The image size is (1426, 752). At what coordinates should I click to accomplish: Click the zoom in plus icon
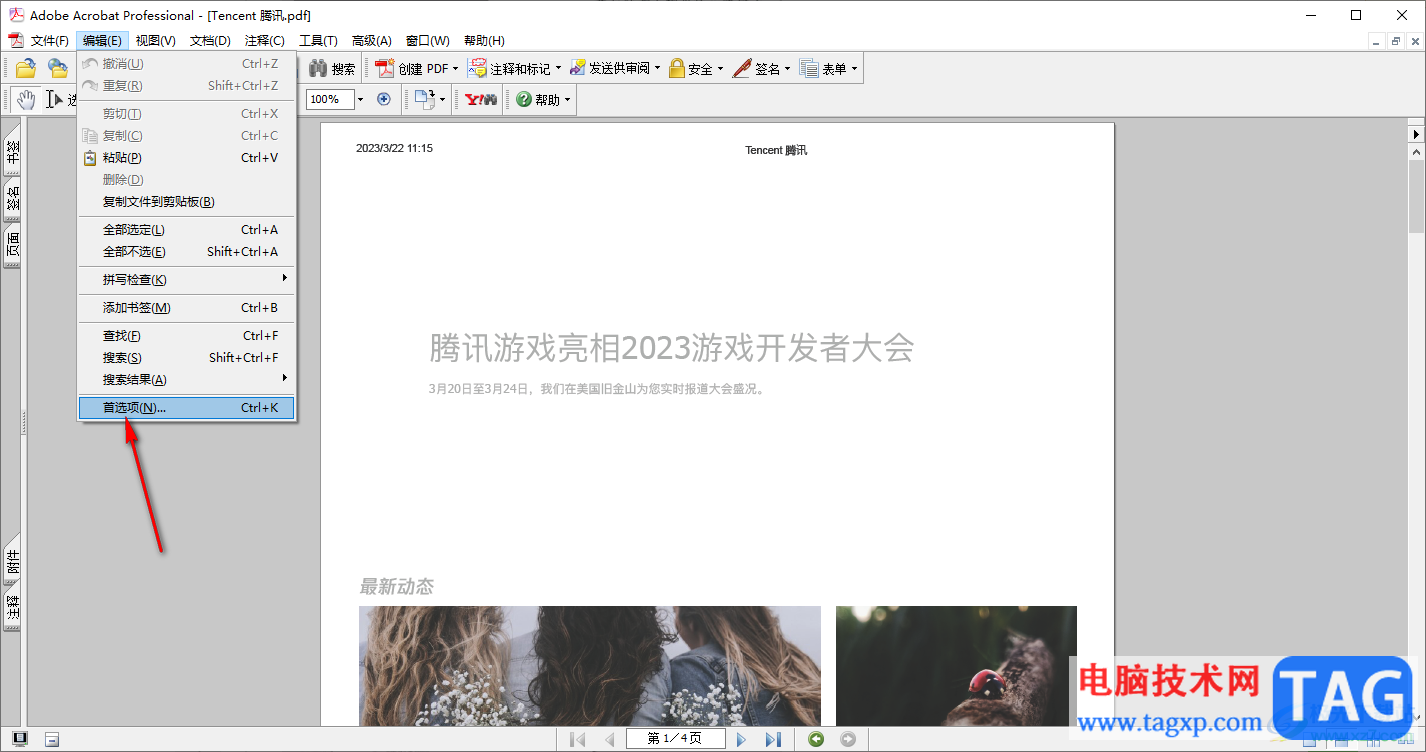coord(383,99)
